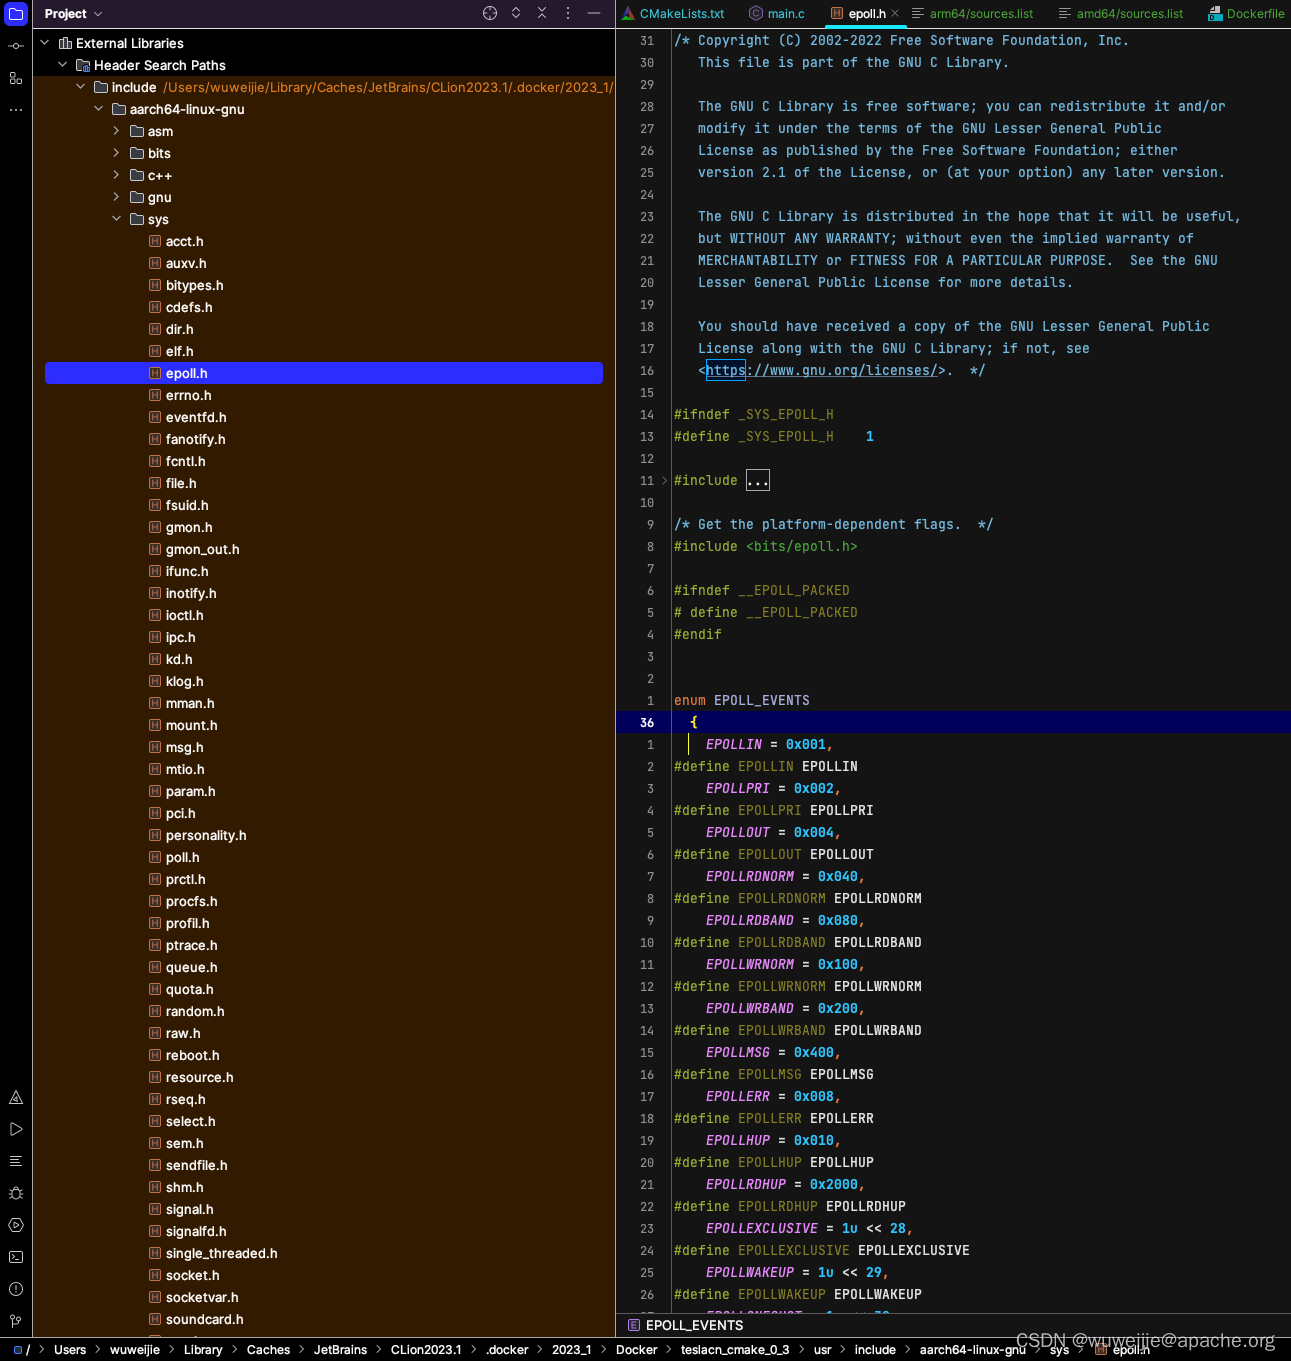The image size is (1291, 1361).
Task: Close the epoll.h editor tab
Action: click(x=895, y=14)
